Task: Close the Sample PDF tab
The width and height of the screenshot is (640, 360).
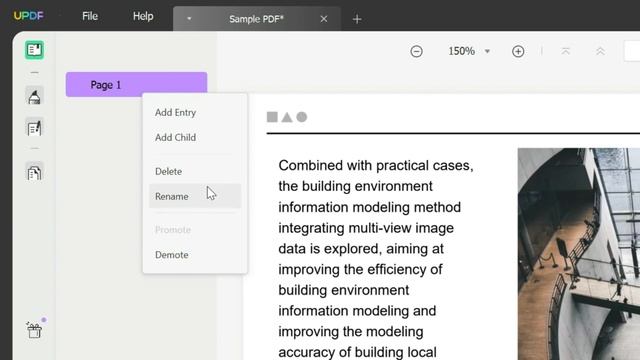Action: point(324,19)
